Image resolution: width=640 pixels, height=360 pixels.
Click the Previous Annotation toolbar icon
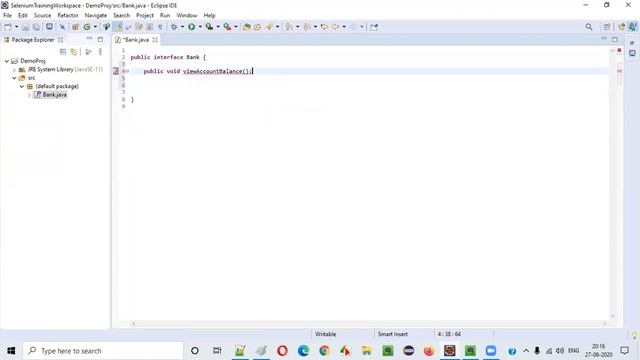pos(307,27)
